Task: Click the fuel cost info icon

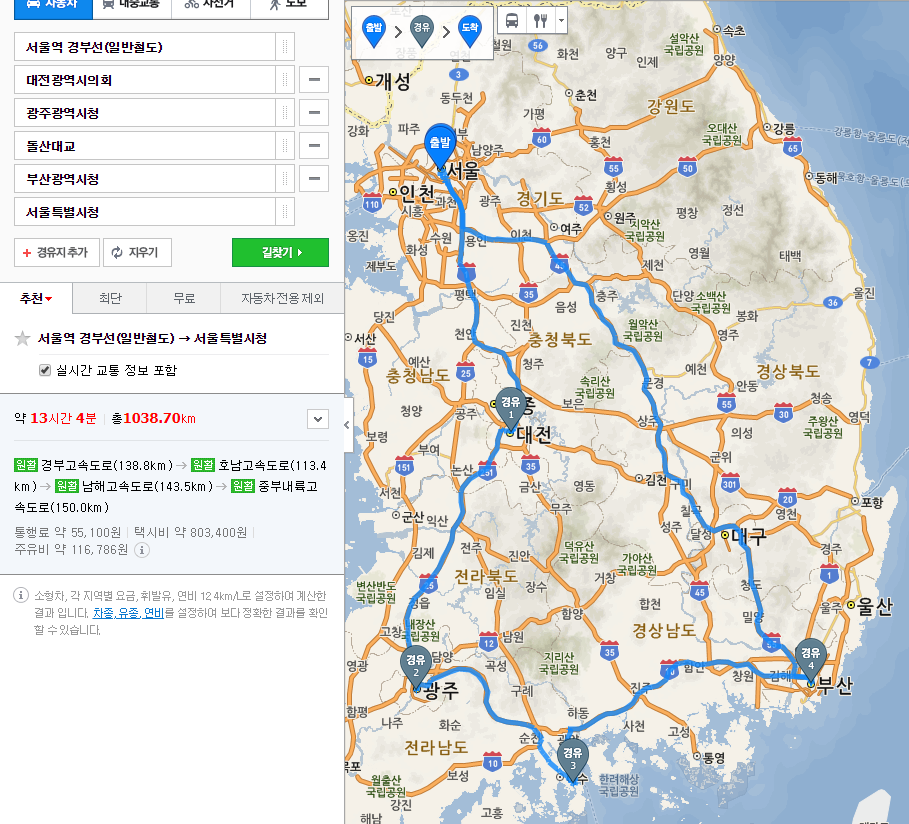Action: (x=142, y=550)
